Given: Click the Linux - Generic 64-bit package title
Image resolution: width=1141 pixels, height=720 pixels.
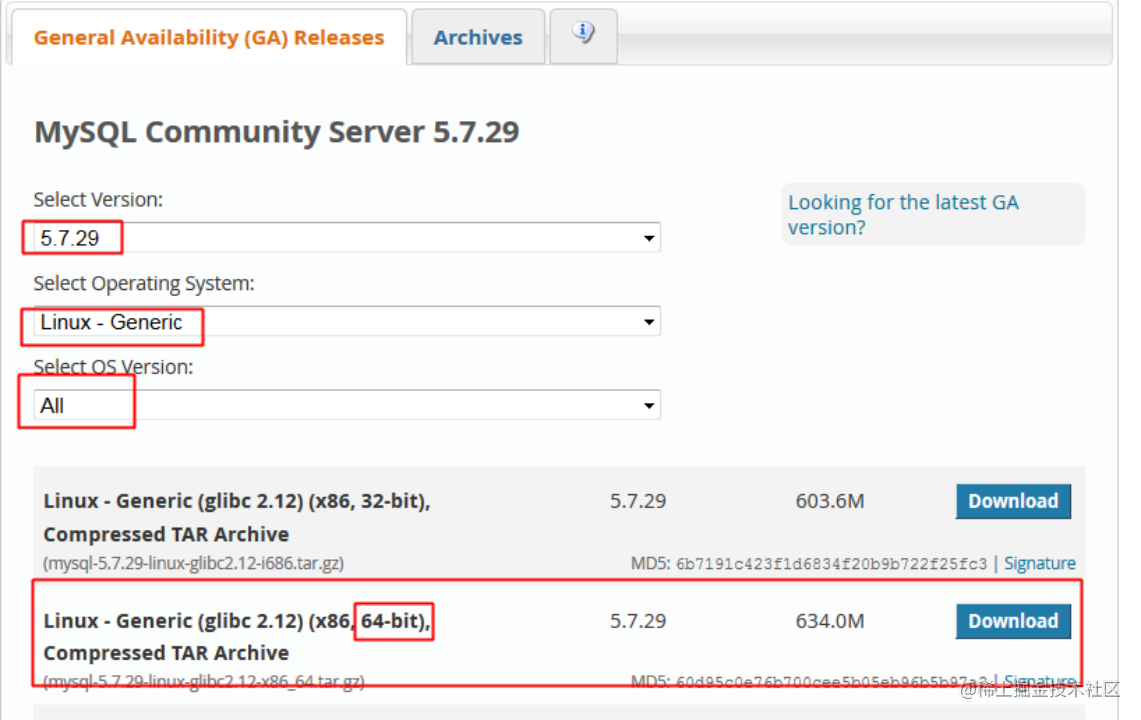Looking at the screenshot, I should [237, 637].
